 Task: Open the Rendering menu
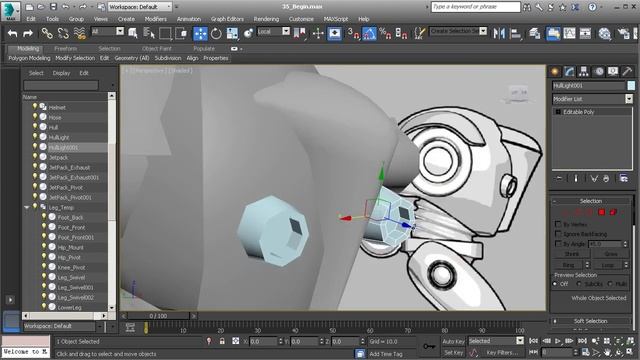[266, 19]
